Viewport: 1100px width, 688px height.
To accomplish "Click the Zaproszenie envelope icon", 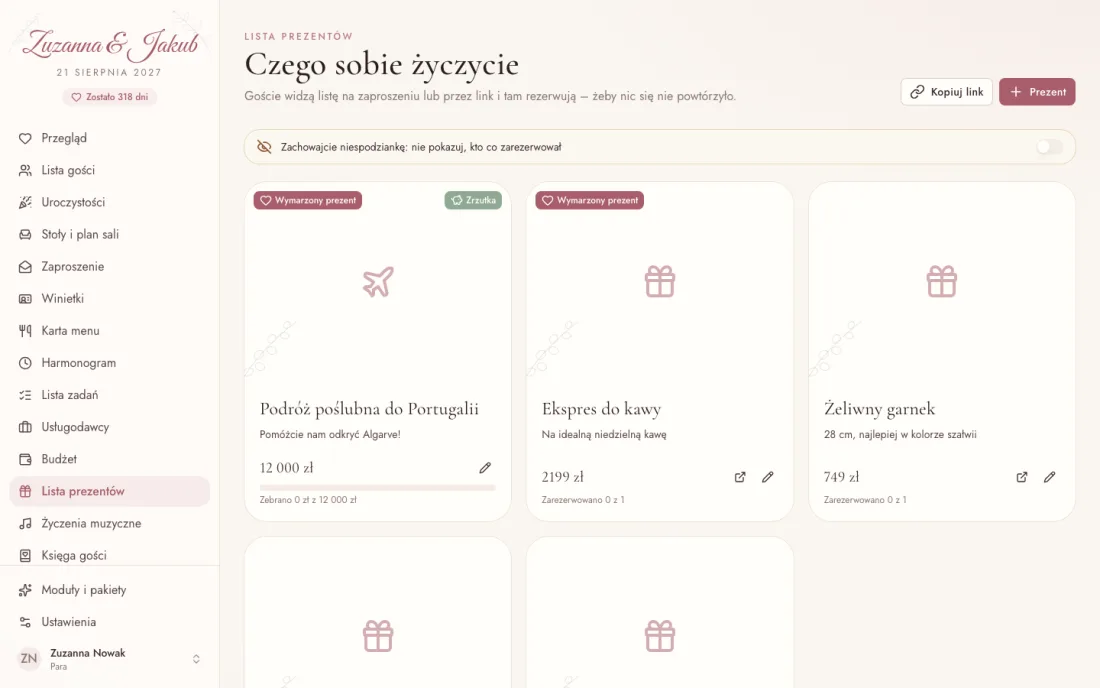I will (25, 267).
